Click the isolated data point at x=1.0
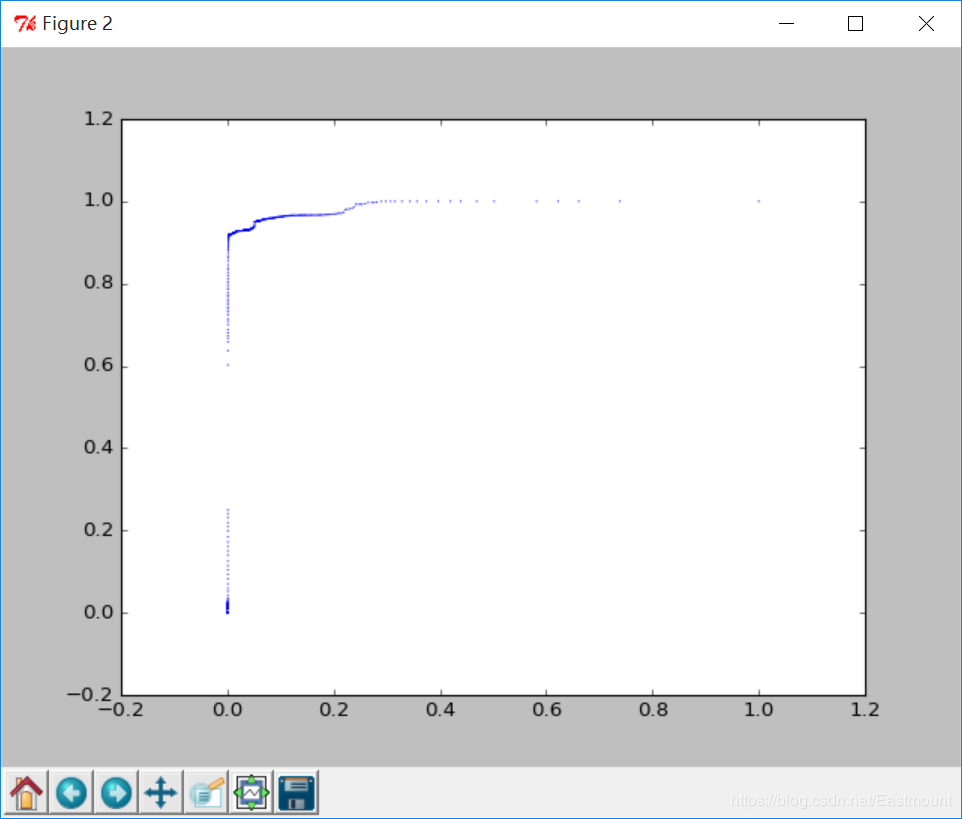This screenshot has height=819, width=962. [759, 201]
